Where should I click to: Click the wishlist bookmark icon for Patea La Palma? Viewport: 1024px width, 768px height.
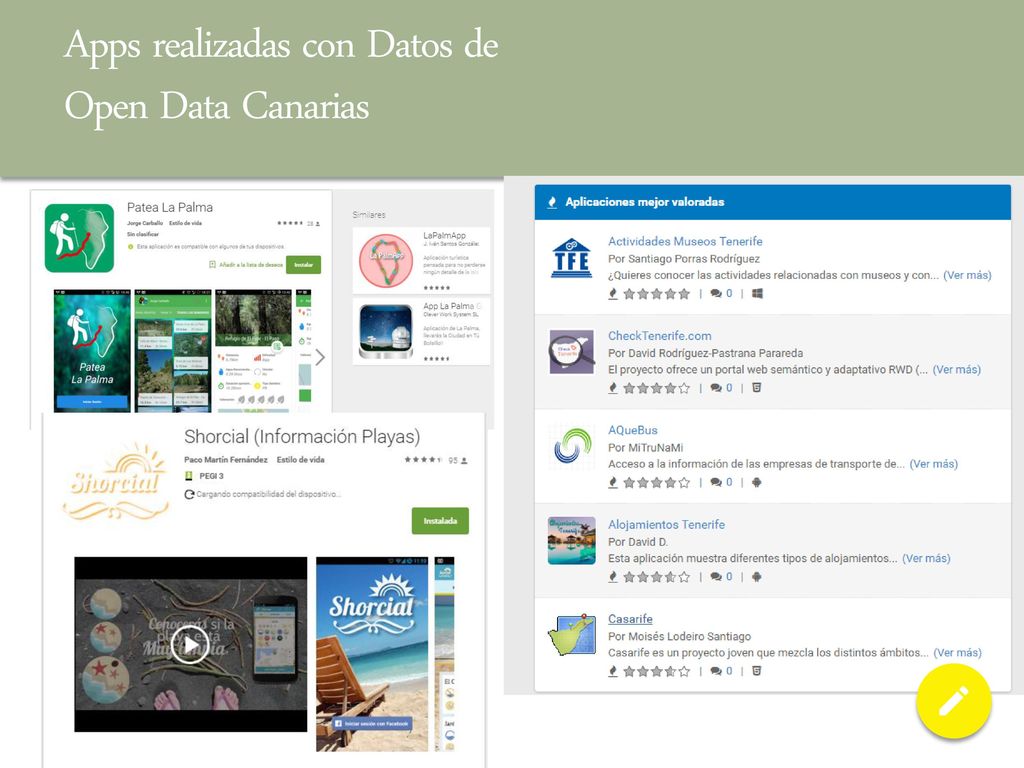[212, 264]
